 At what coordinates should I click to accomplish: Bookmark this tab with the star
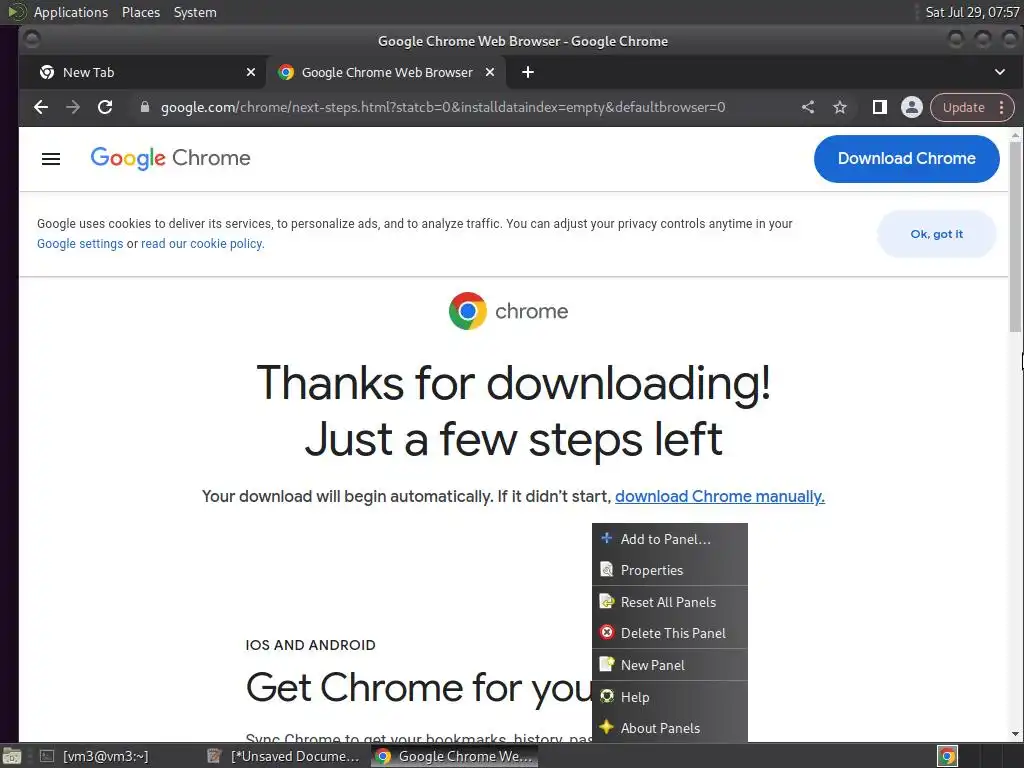(840, 107)
